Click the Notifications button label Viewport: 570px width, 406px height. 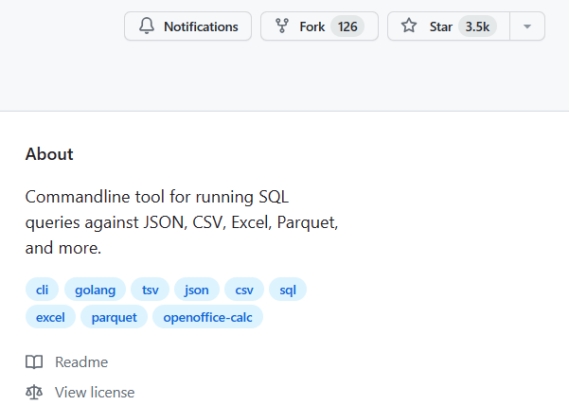click(x=201, y=27)
